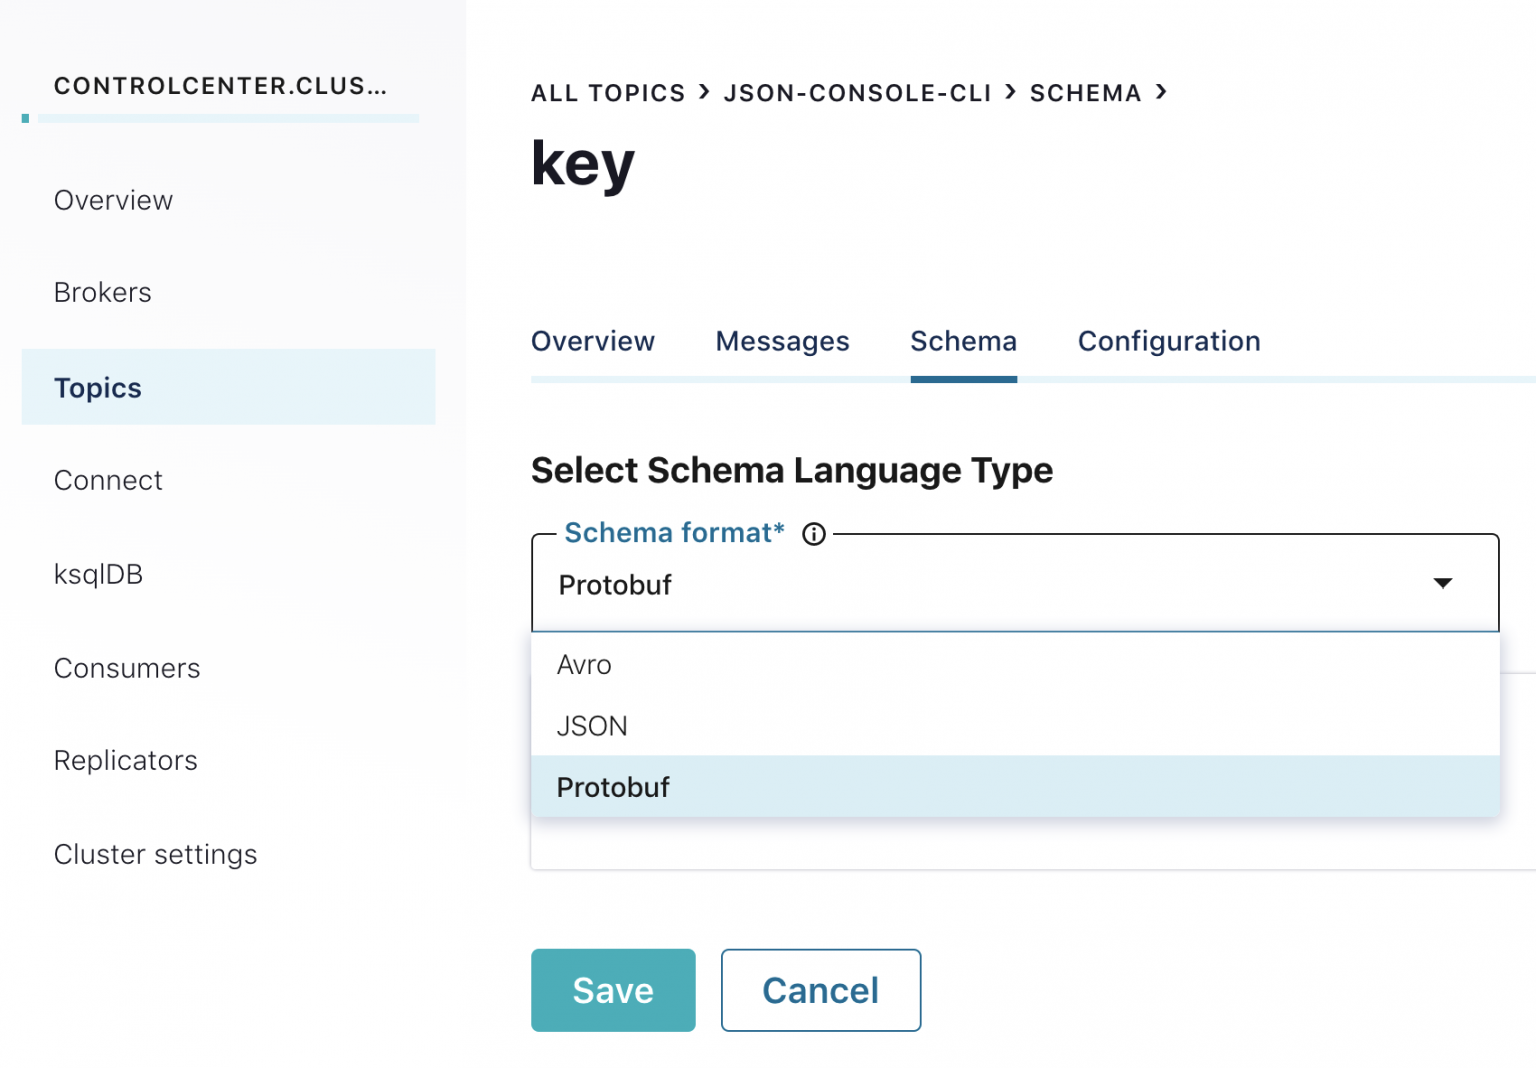Open the Schema format info tooltip

click(x=814, y=534)
